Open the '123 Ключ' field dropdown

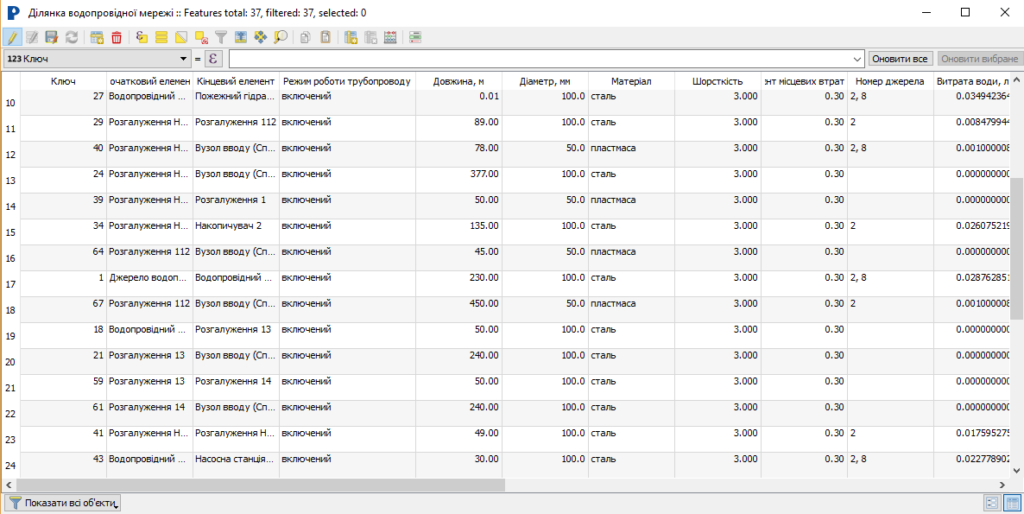[x=97, y=59]
